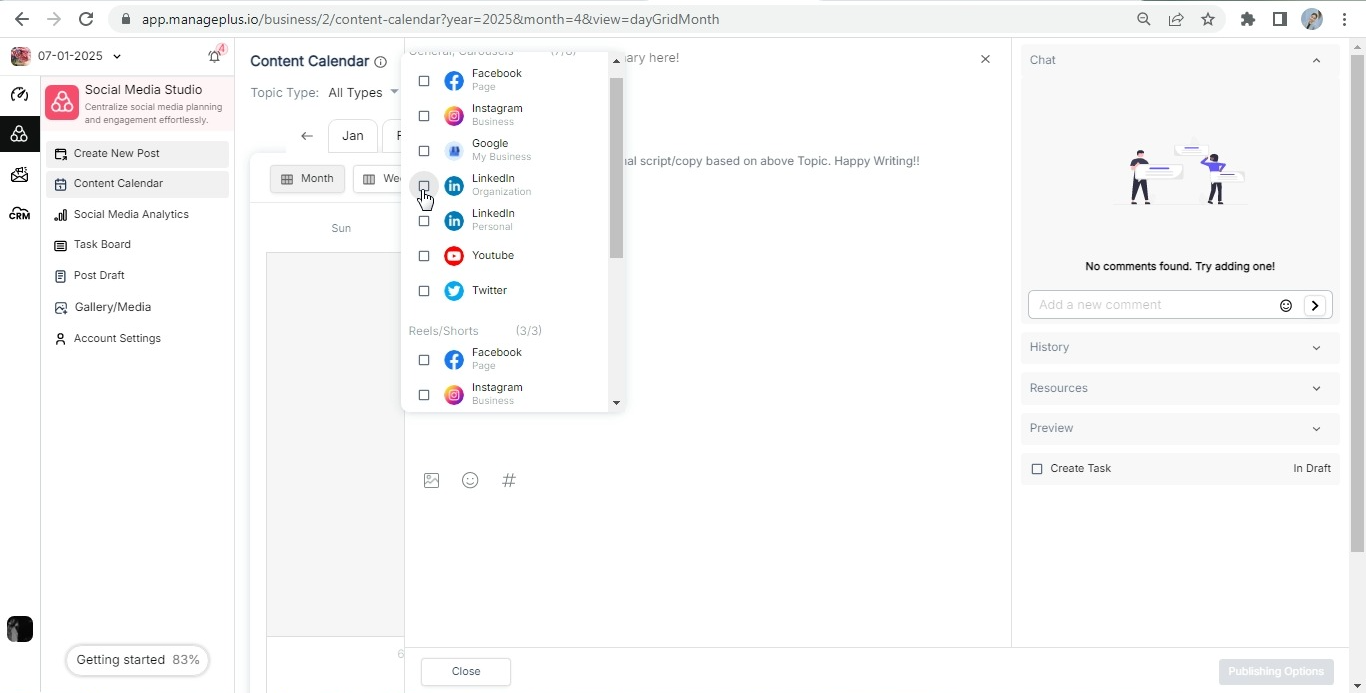Viewport: 1366px width, 693px height.
Task: Click the Twitter channel icon
Action: click(x=454, y=291)
